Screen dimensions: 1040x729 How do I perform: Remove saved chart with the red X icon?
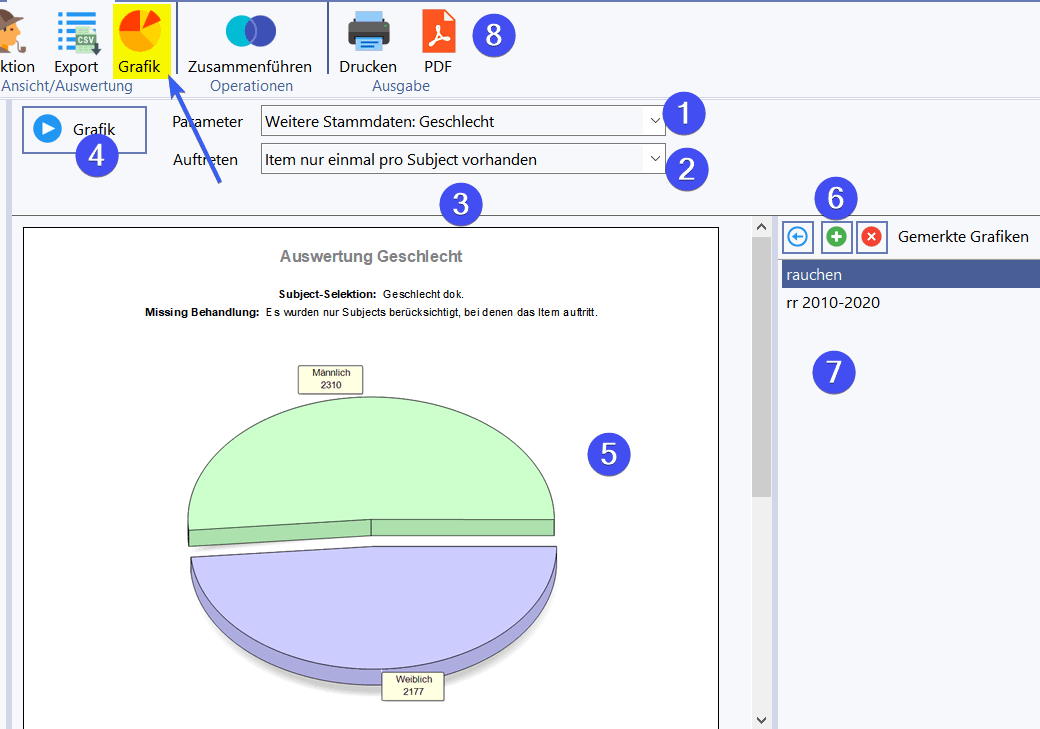point(872,237)
